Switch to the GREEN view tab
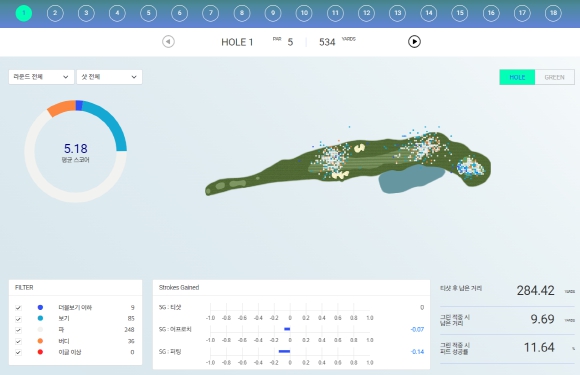The image size is (580, 375). [x=554, y=77]
